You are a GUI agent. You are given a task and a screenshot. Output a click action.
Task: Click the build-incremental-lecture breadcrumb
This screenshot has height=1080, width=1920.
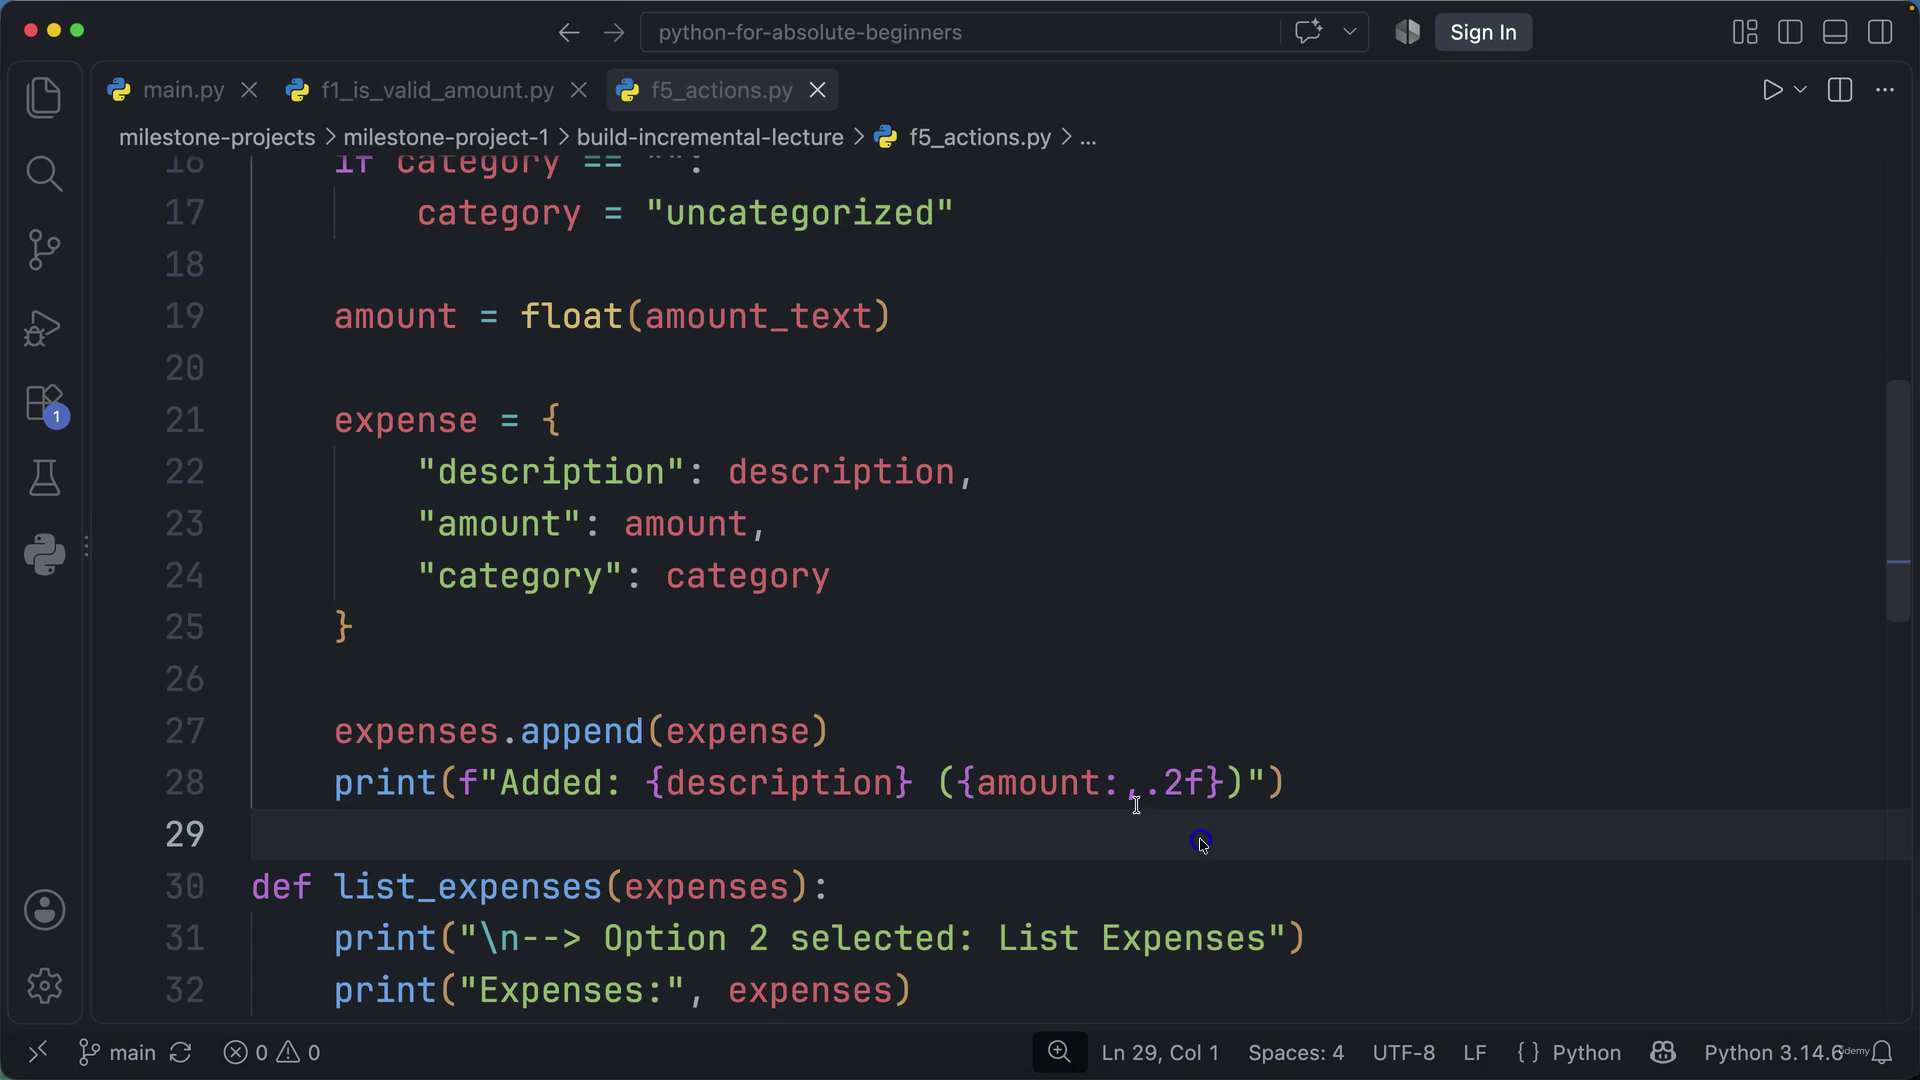pos(710,137)
